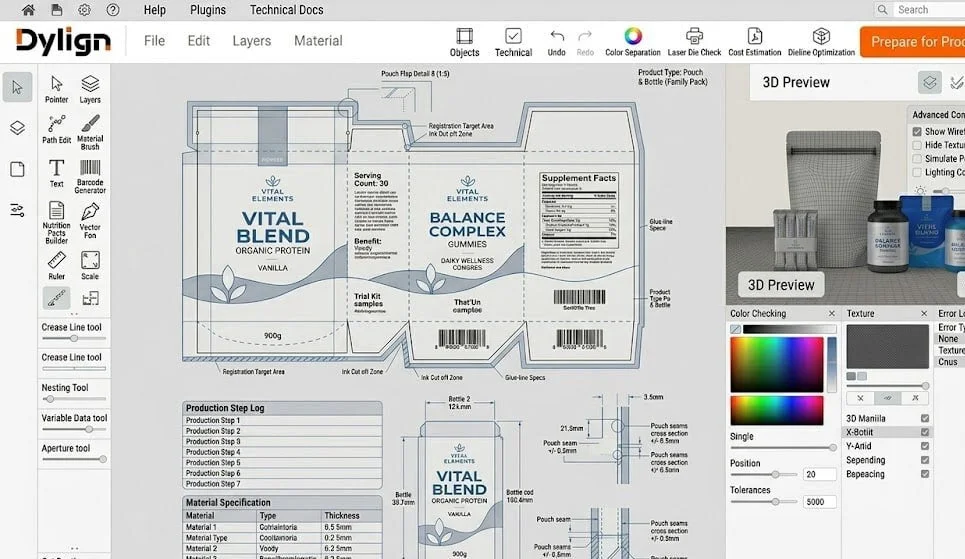This screenshot has width=965, height=559.
Task: Click the nesting blocks icon under Scale
Action: pos(90,299)
